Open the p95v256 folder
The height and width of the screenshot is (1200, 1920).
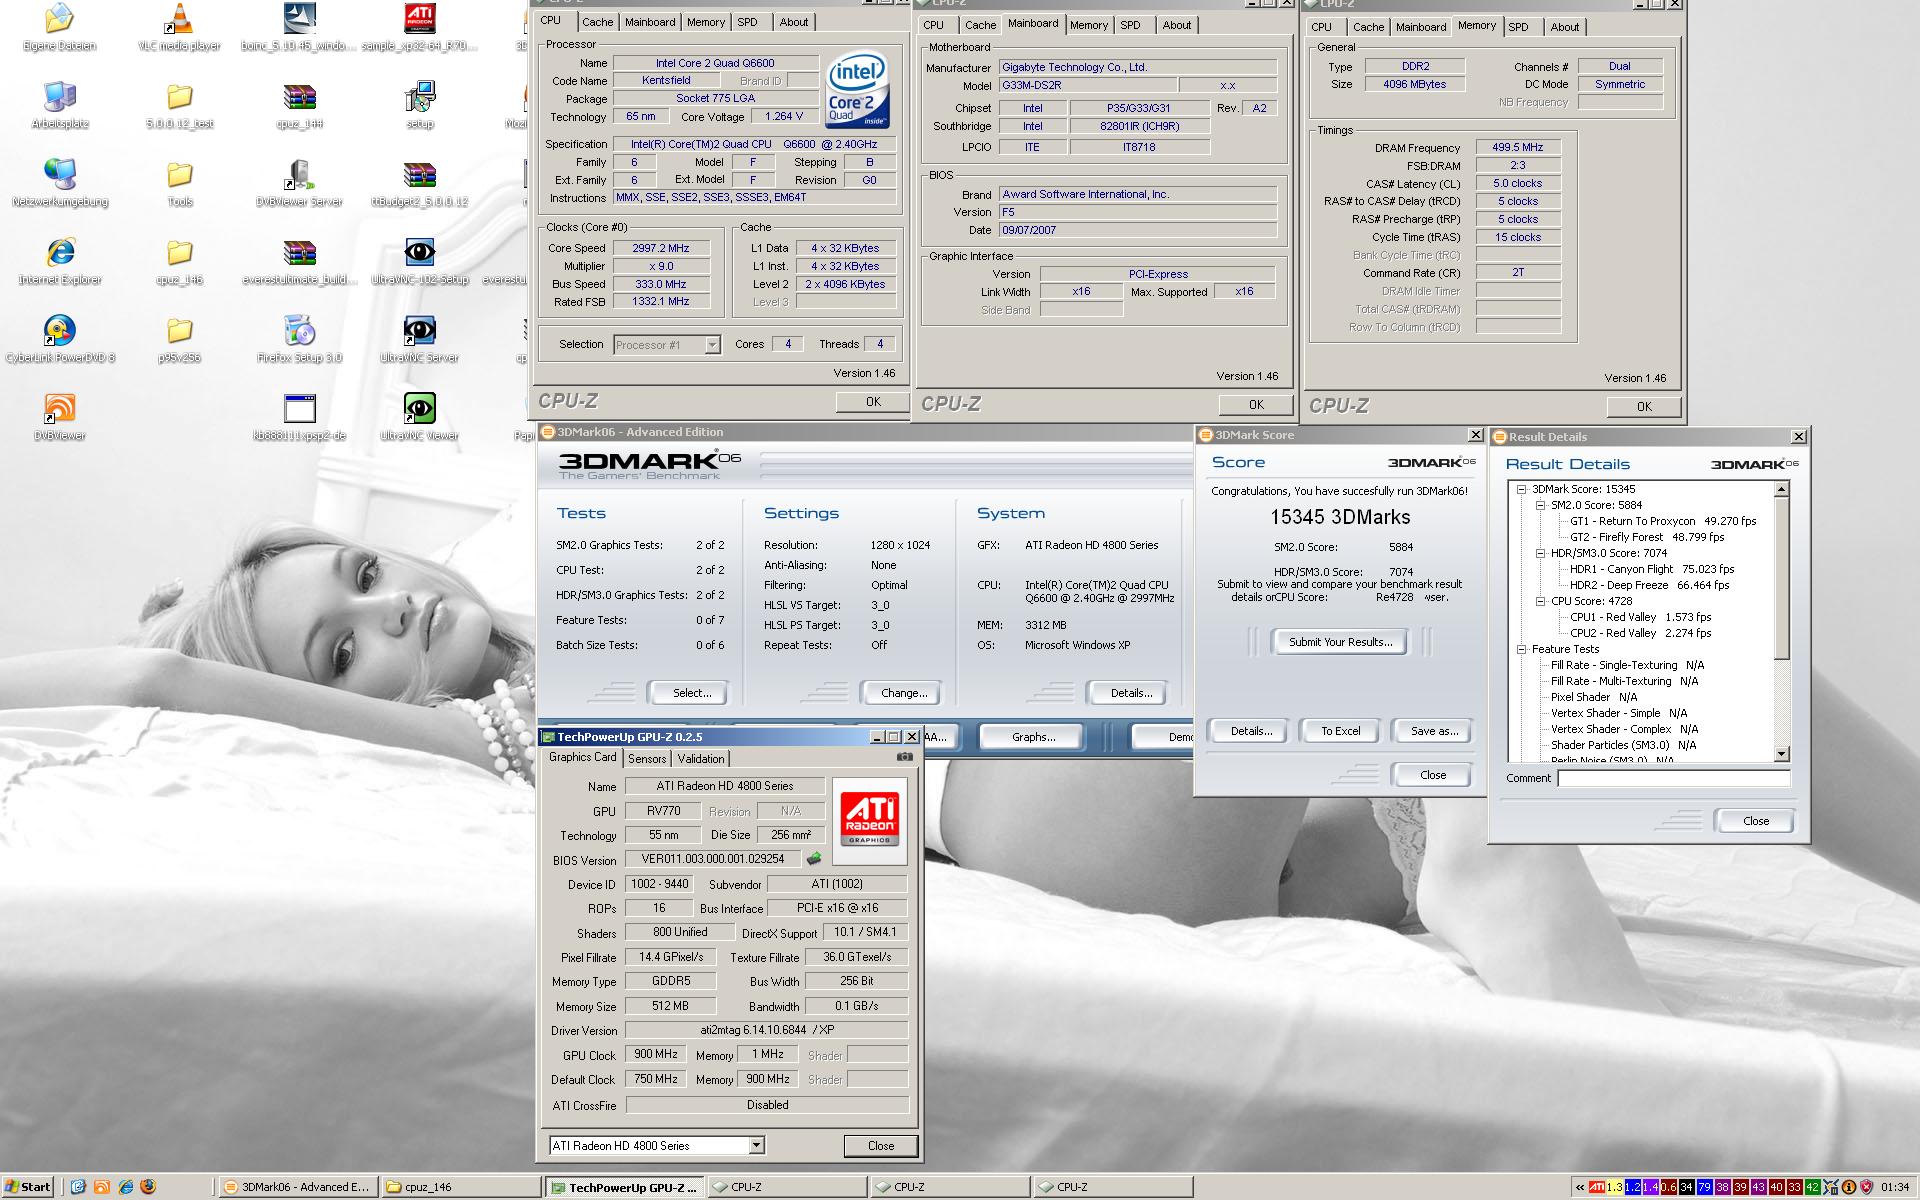pos(180,339)
